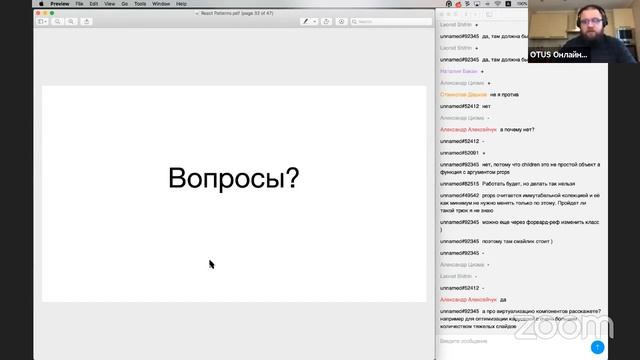Open the Preview application menu
Image resolution: width=640 pixels, height=360 pixels.
tap(60, 4)
